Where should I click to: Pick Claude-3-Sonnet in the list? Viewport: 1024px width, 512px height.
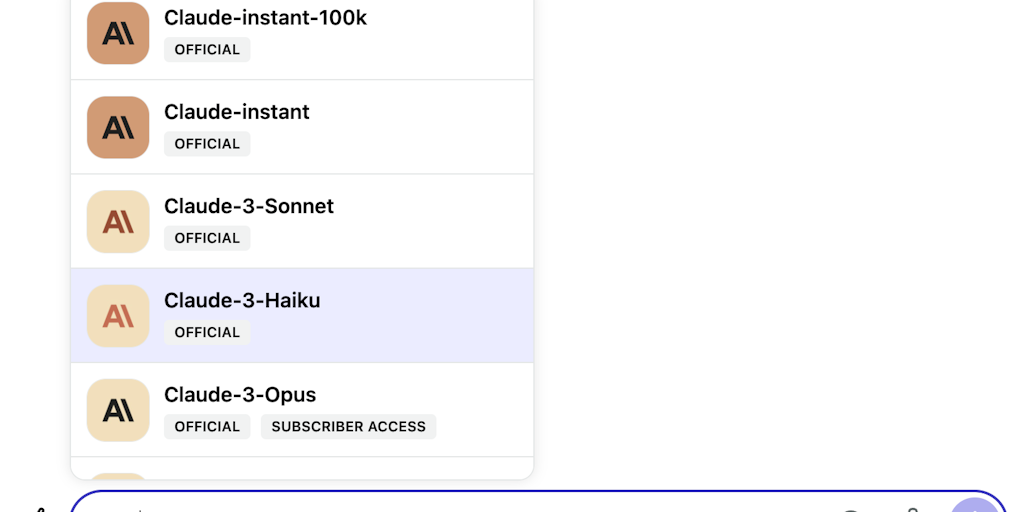(249, 206)
